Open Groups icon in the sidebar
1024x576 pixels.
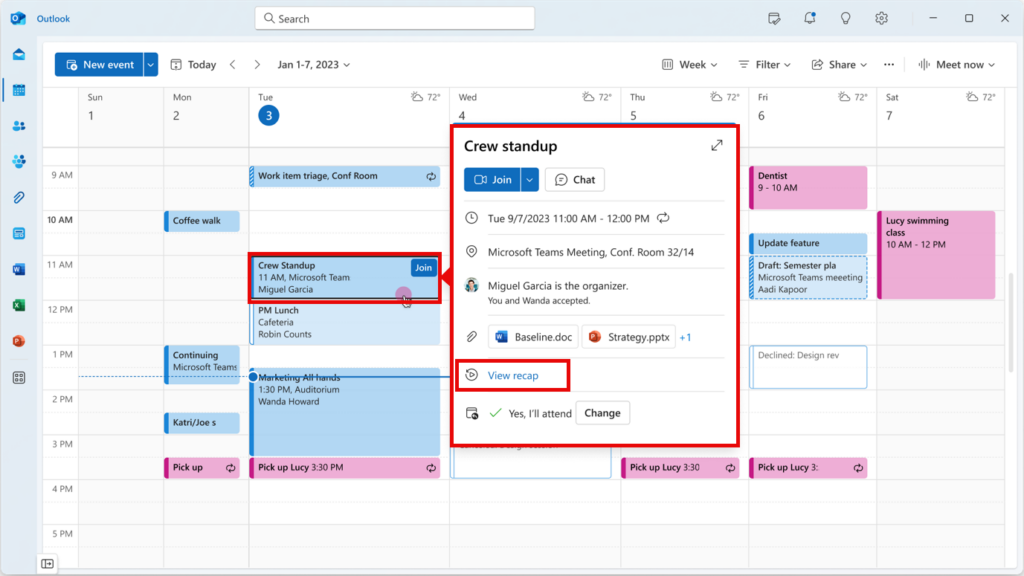tap(19, 161)
